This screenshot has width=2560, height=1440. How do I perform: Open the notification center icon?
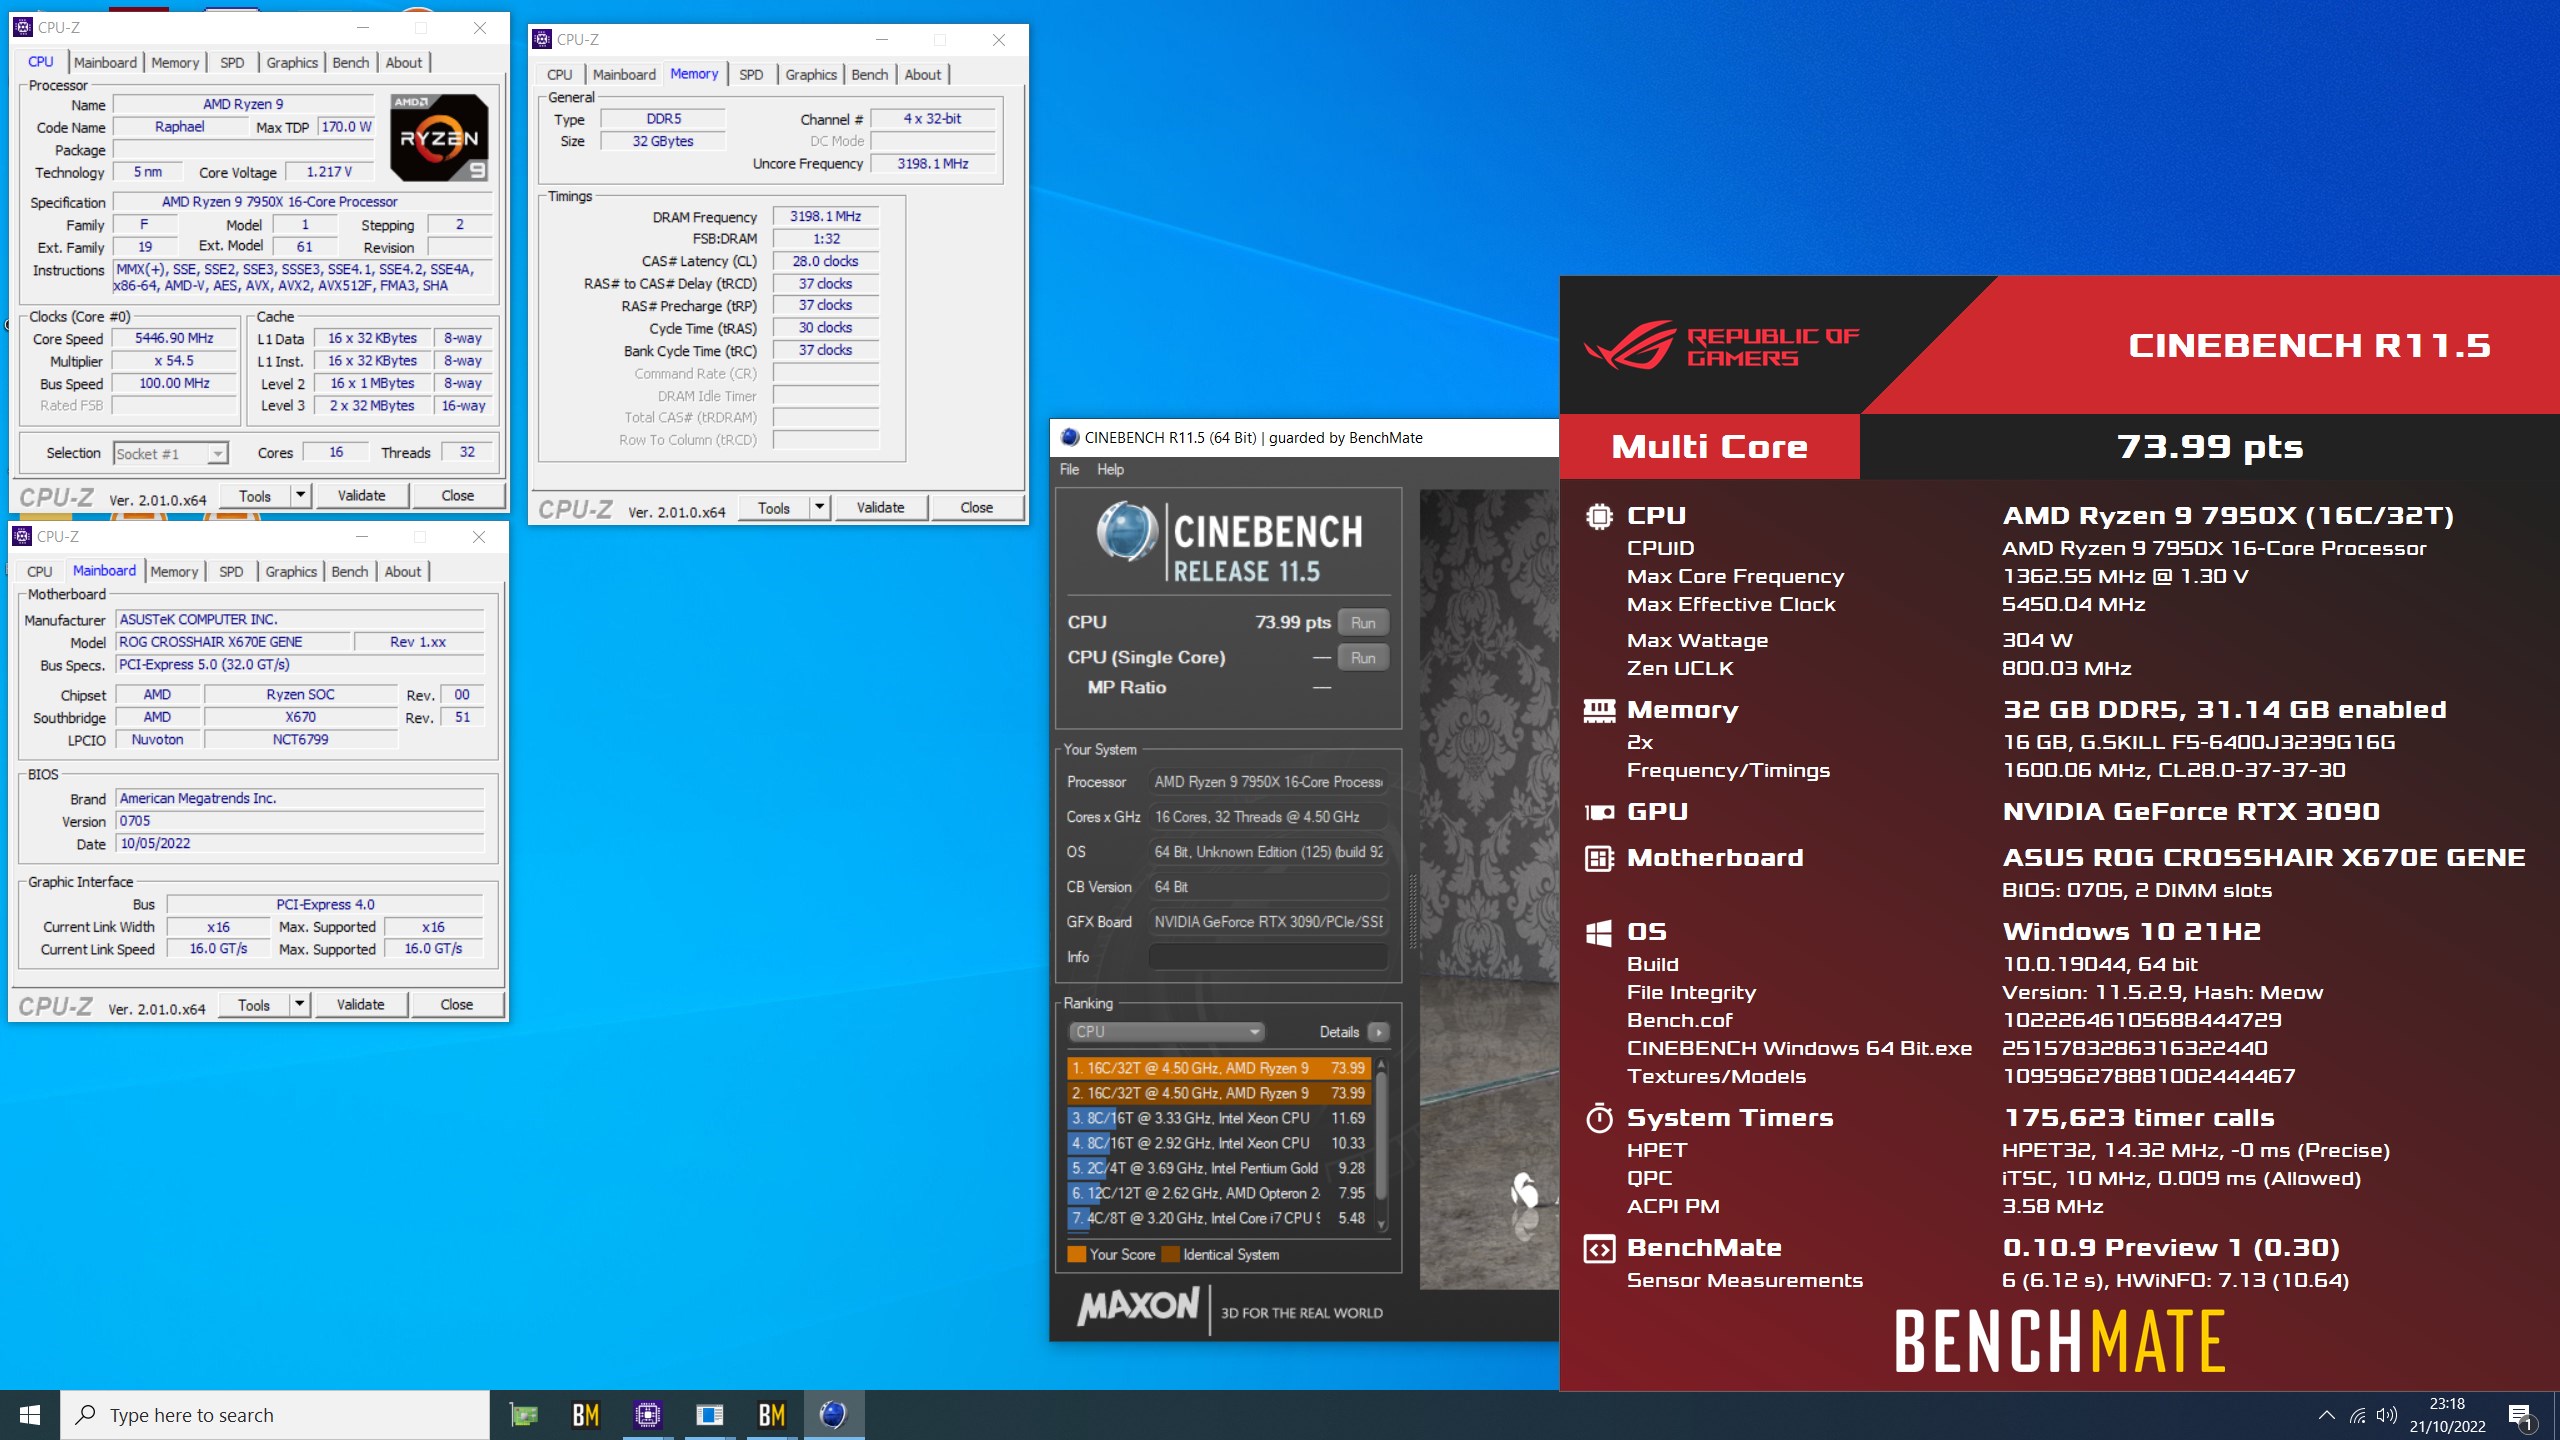(2520, 1416)
